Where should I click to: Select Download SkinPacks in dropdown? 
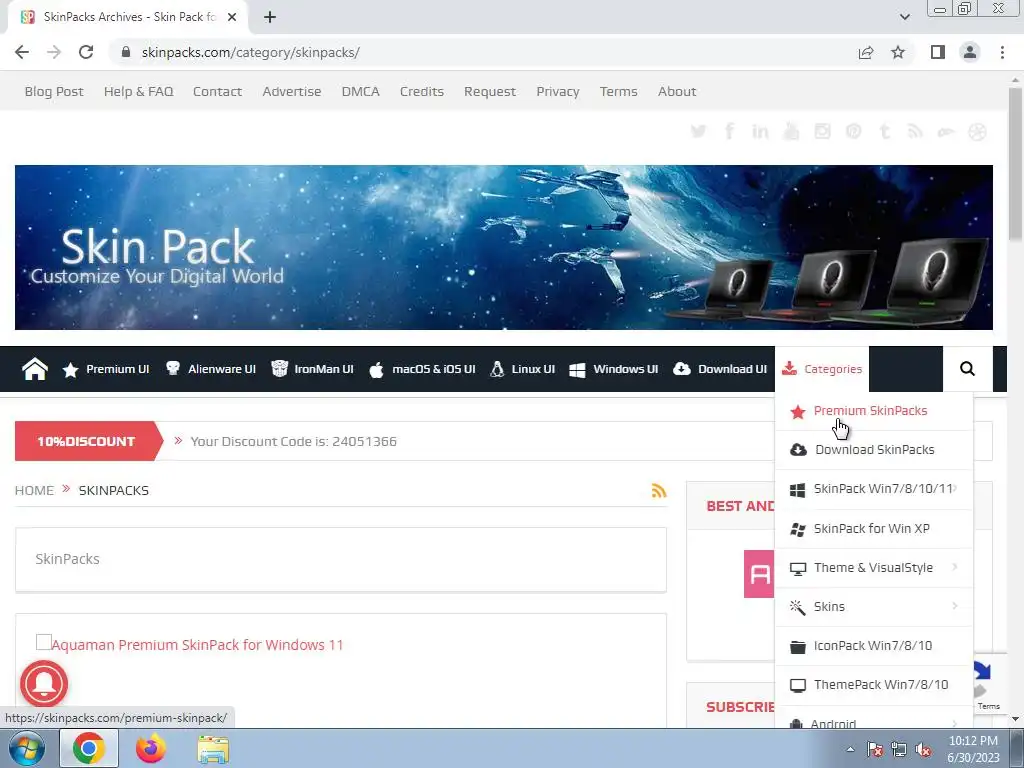tap(874, 450)
